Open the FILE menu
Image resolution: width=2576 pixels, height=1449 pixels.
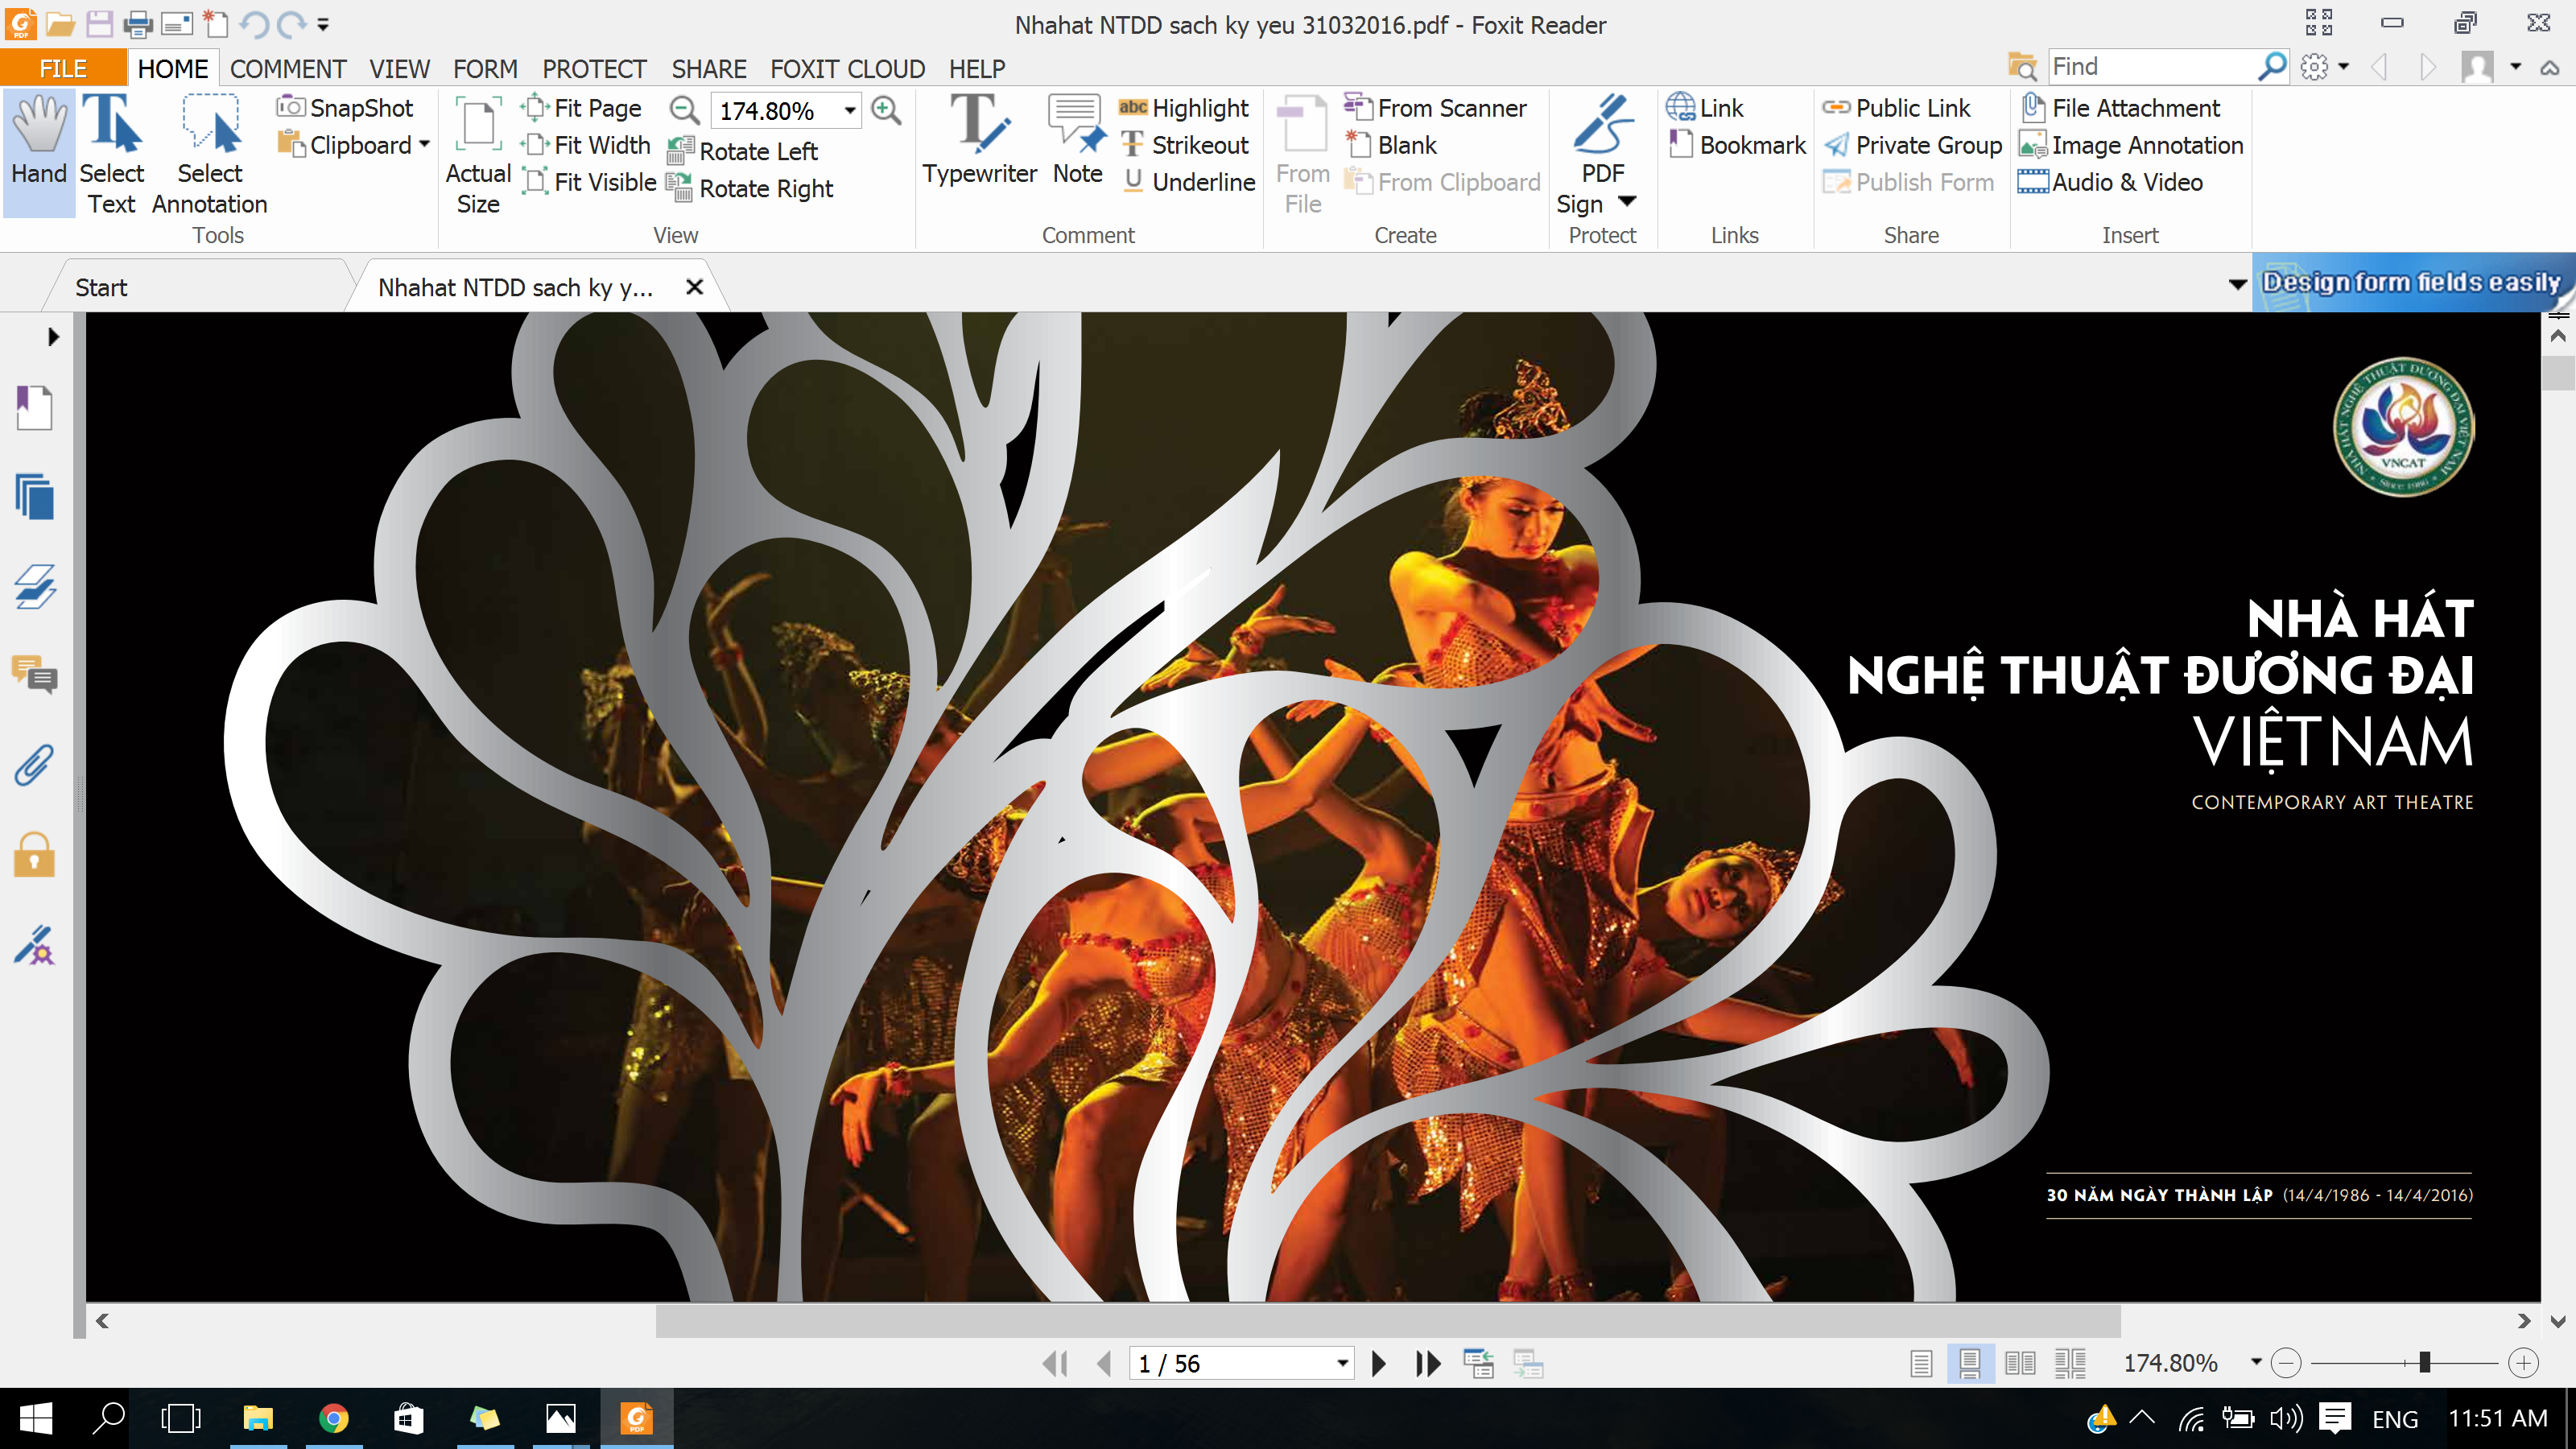[63, 68]
